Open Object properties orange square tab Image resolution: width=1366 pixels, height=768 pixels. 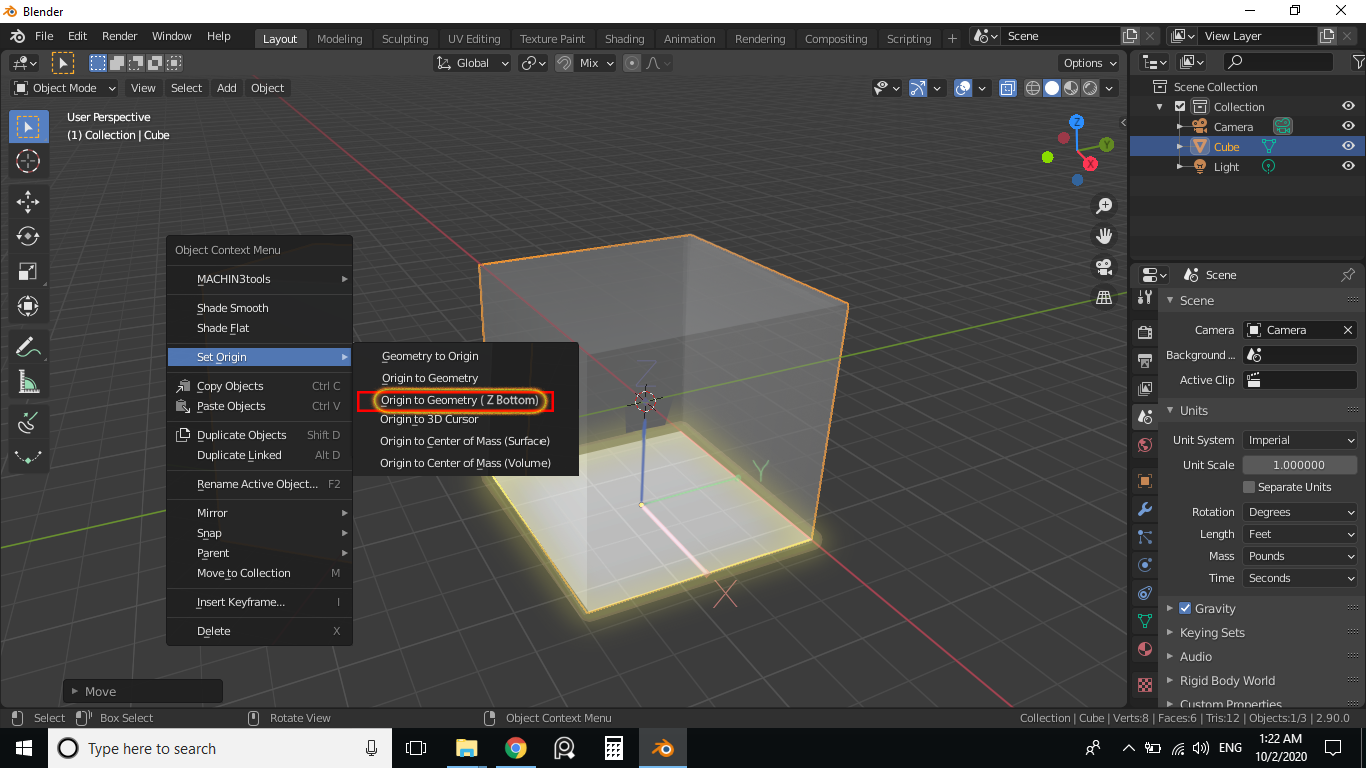[x=1145, y=481]
